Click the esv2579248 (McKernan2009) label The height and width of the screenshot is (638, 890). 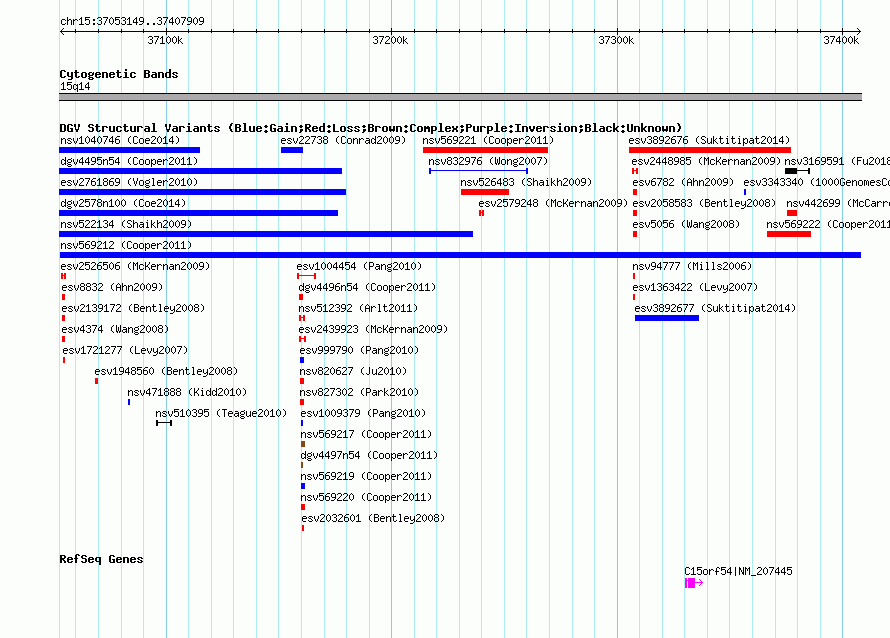[553, 203]
